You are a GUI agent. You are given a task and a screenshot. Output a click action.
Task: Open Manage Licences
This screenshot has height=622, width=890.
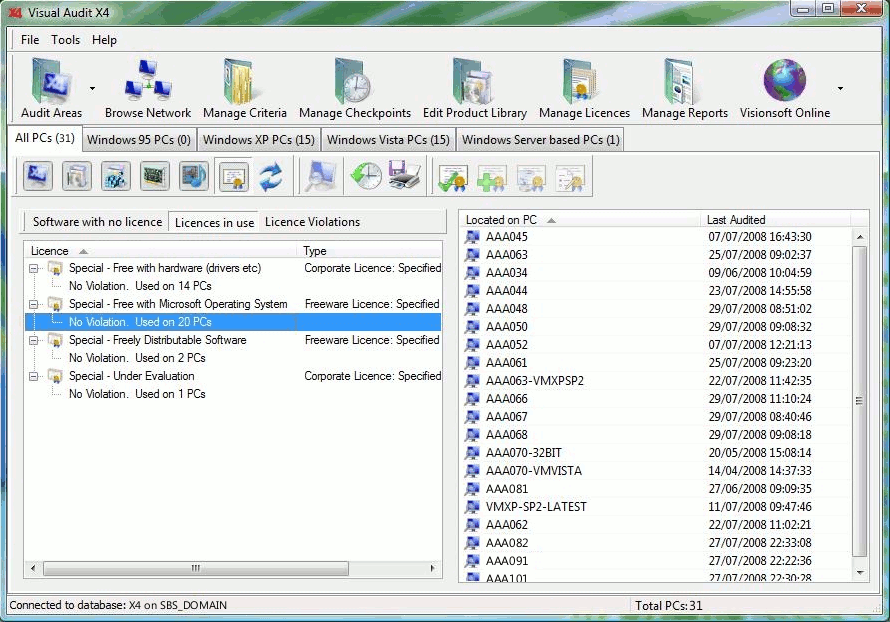584,88
